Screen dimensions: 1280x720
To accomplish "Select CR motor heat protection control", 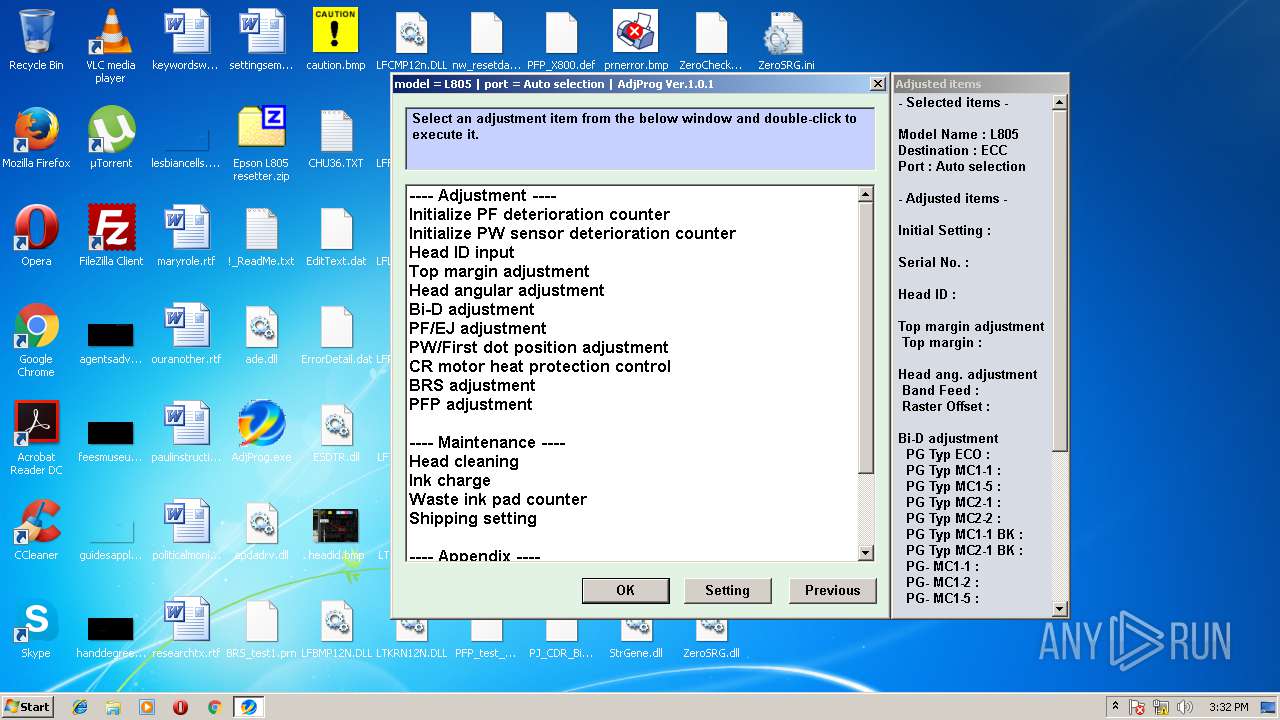I will pos(539,366).
